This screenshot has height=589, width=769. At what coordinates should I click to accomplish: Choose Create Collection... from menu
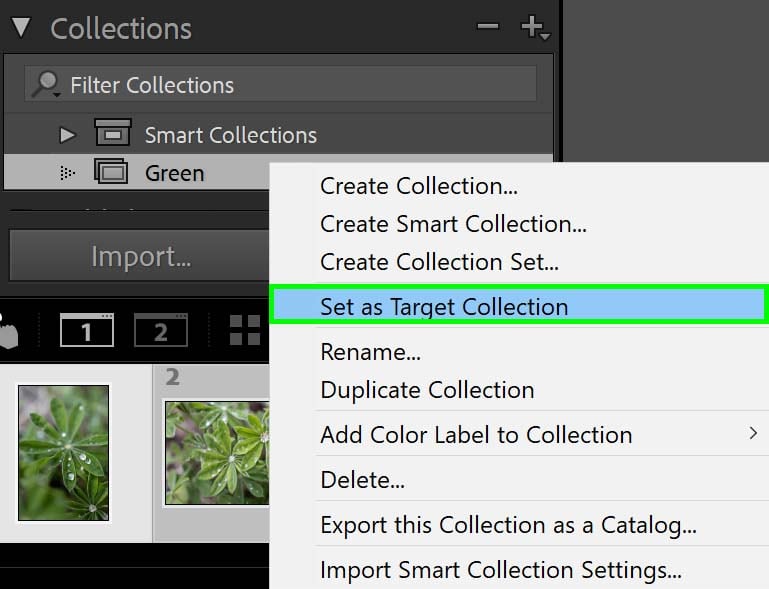(419, 186)
